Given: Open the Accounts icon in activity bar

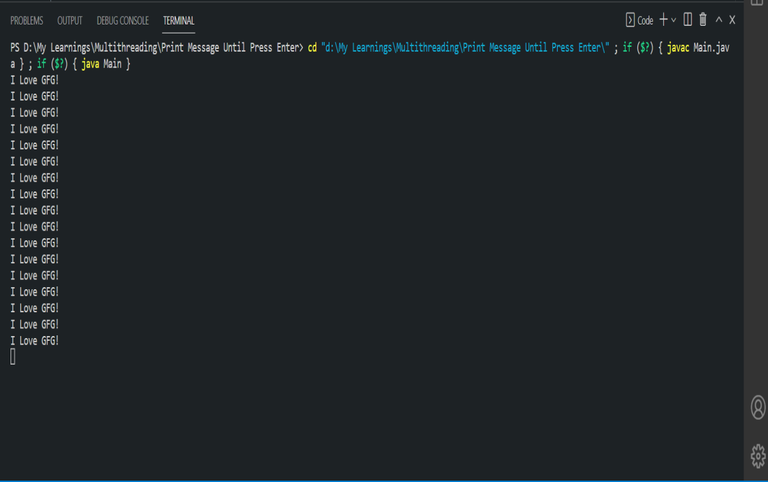Looking at the screenshot, I should [x=757, y=407].
